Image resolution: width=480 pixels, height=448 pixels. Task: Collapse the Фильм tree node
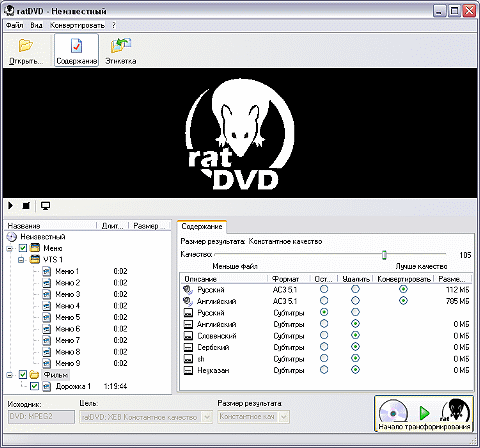click(10, 375)
